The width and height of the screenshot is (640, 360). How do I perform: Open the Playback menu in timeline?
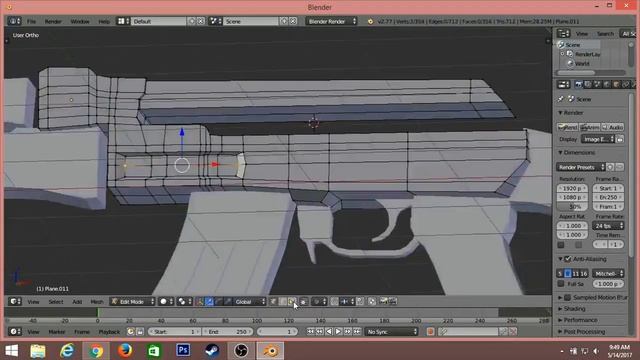(x=109, y=332)
